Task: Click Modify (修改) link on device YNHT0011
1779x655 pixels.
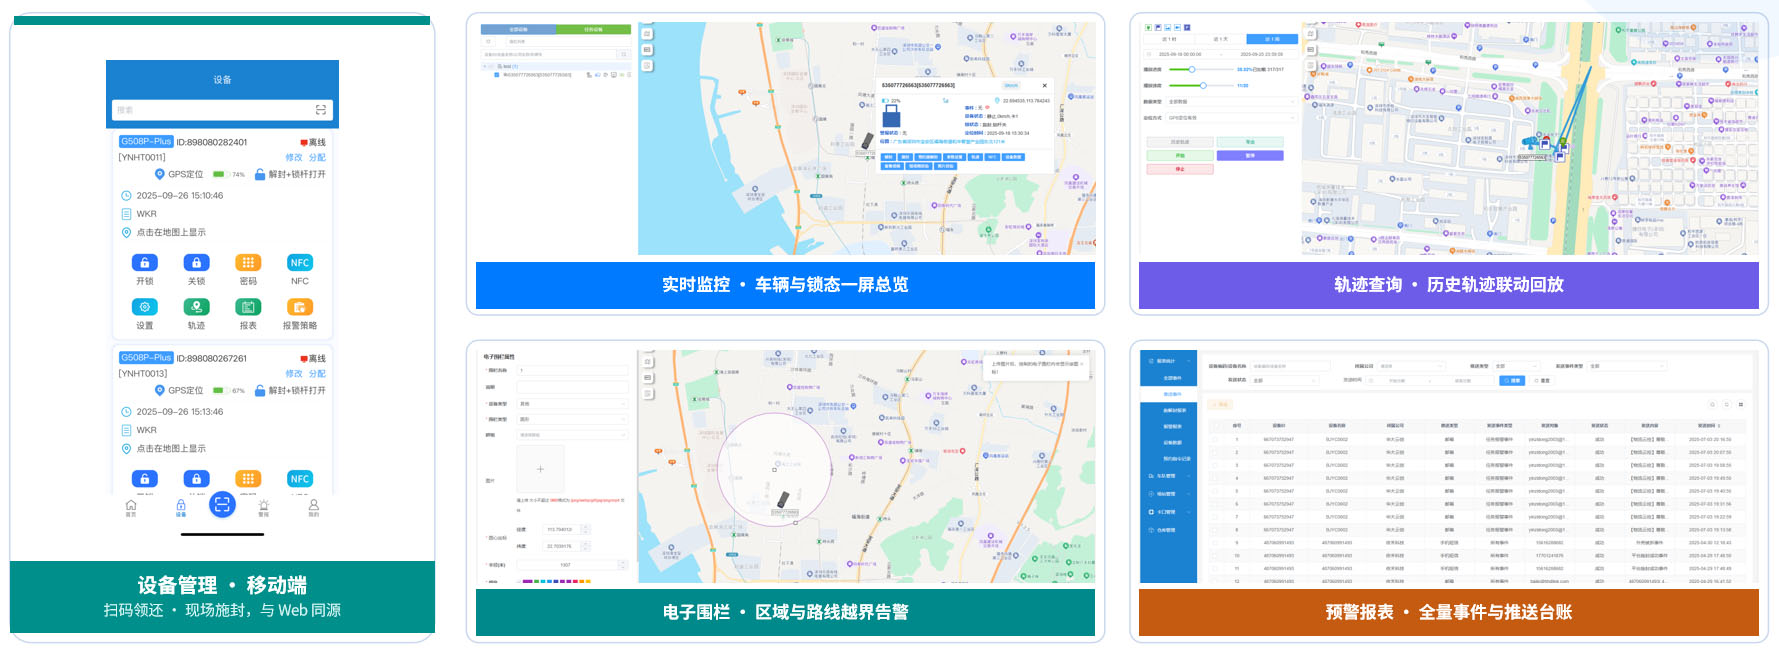Action: tap(293, 157)
